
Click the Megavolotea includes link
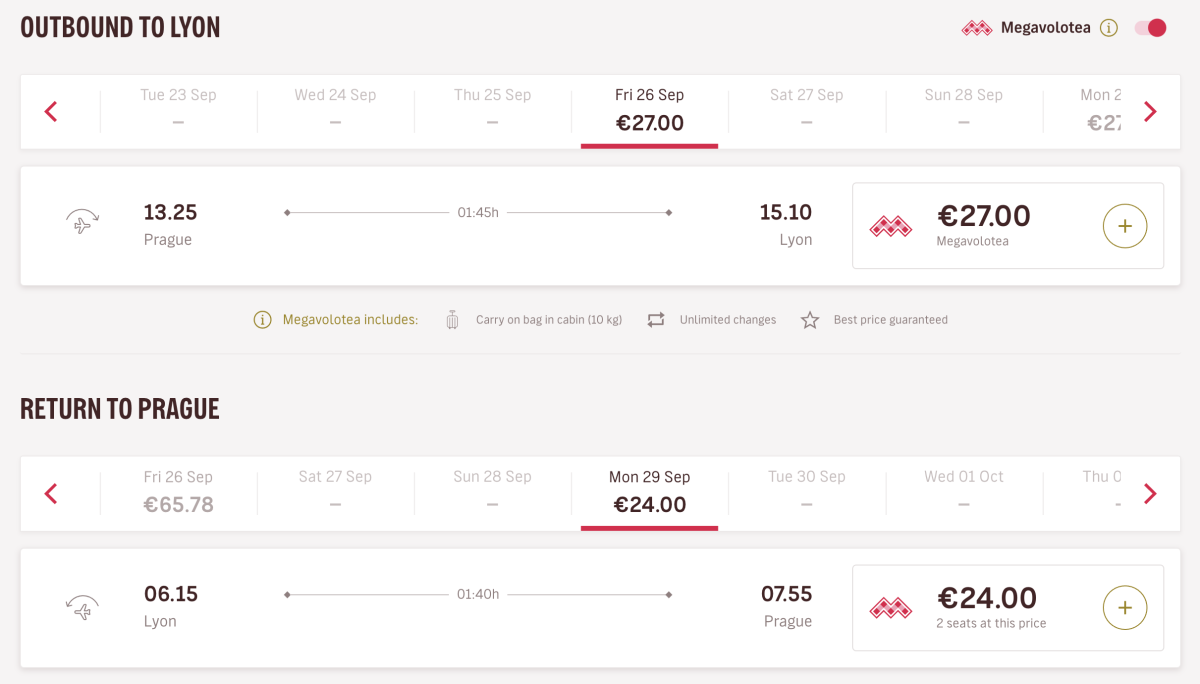pyautogui.click(x=350, y=320)
